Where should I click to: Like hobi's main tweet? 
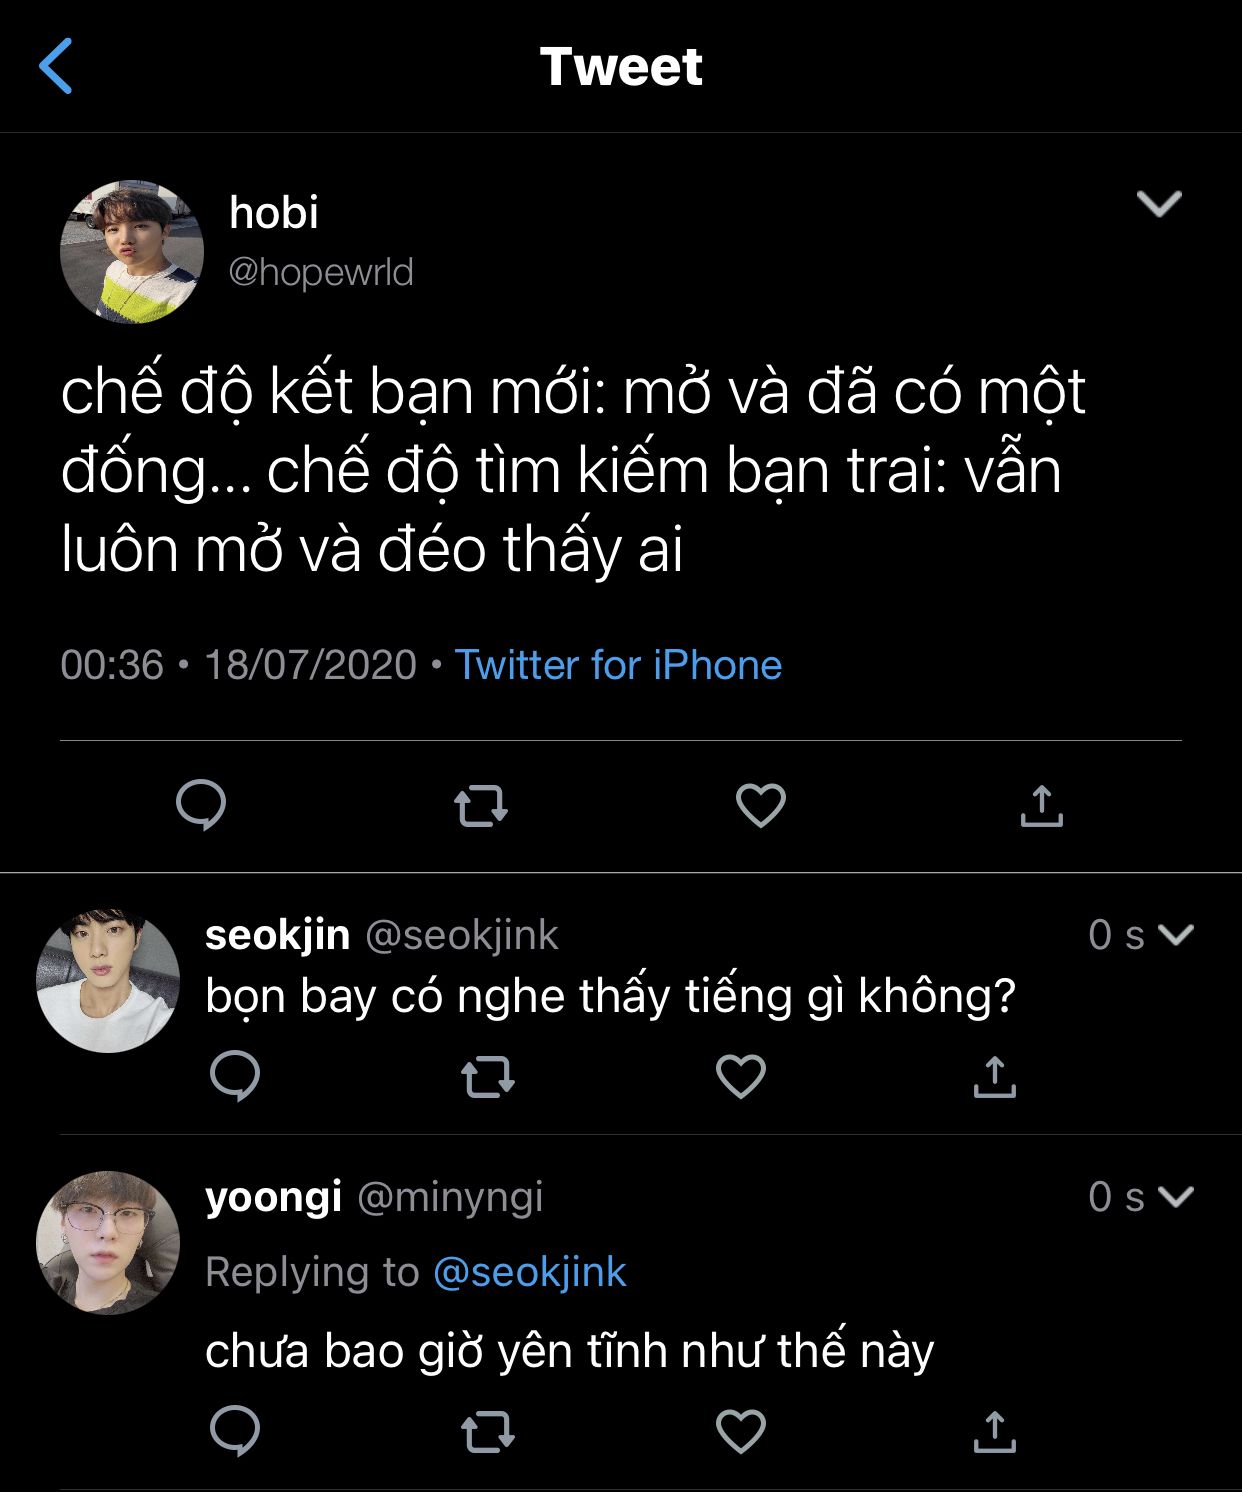(761, 805)
